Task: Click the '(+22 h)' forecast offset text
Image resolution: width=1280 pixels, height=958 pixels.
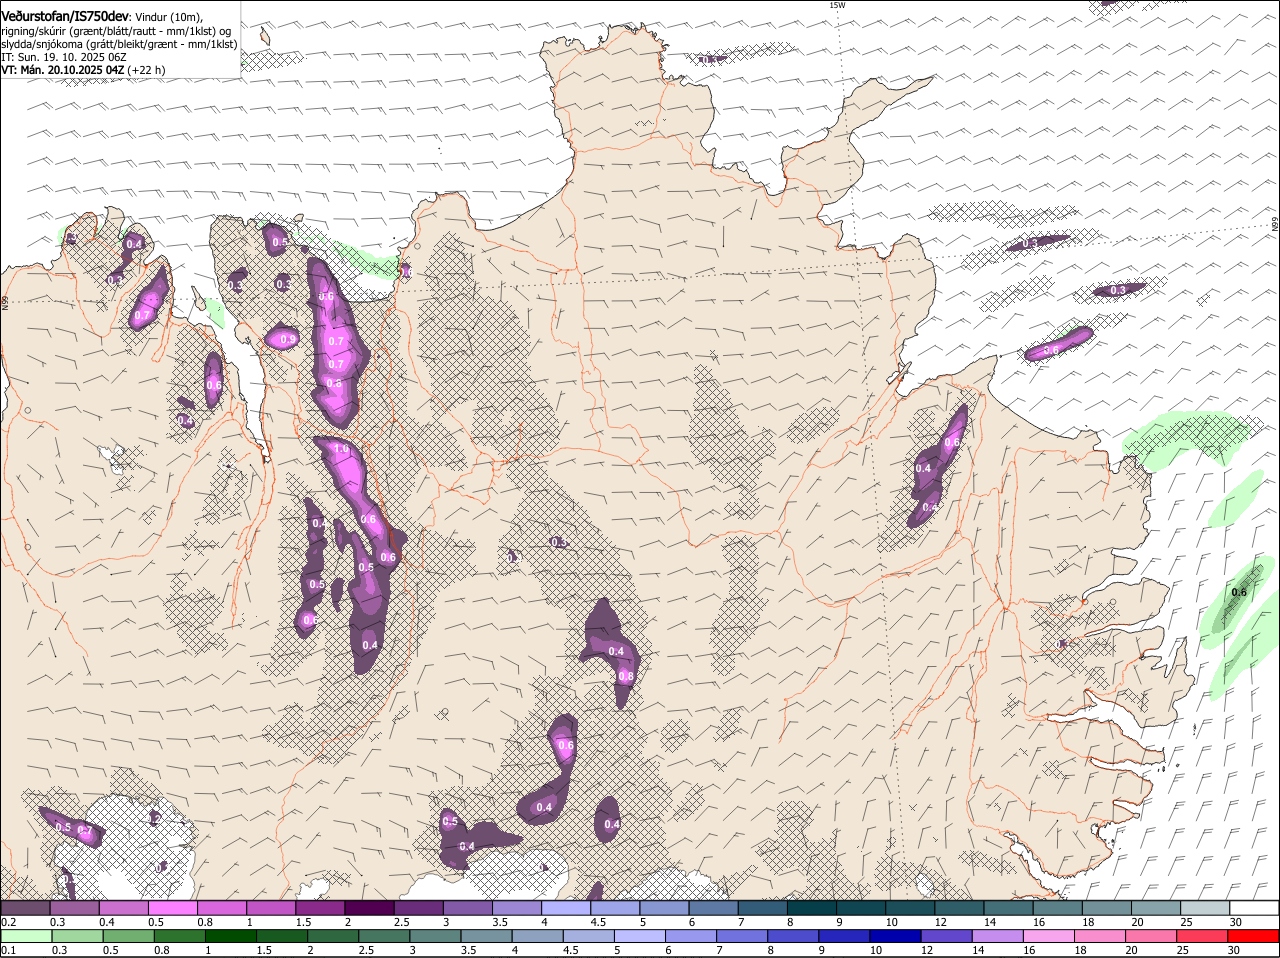Action: [x=147, y=70]
